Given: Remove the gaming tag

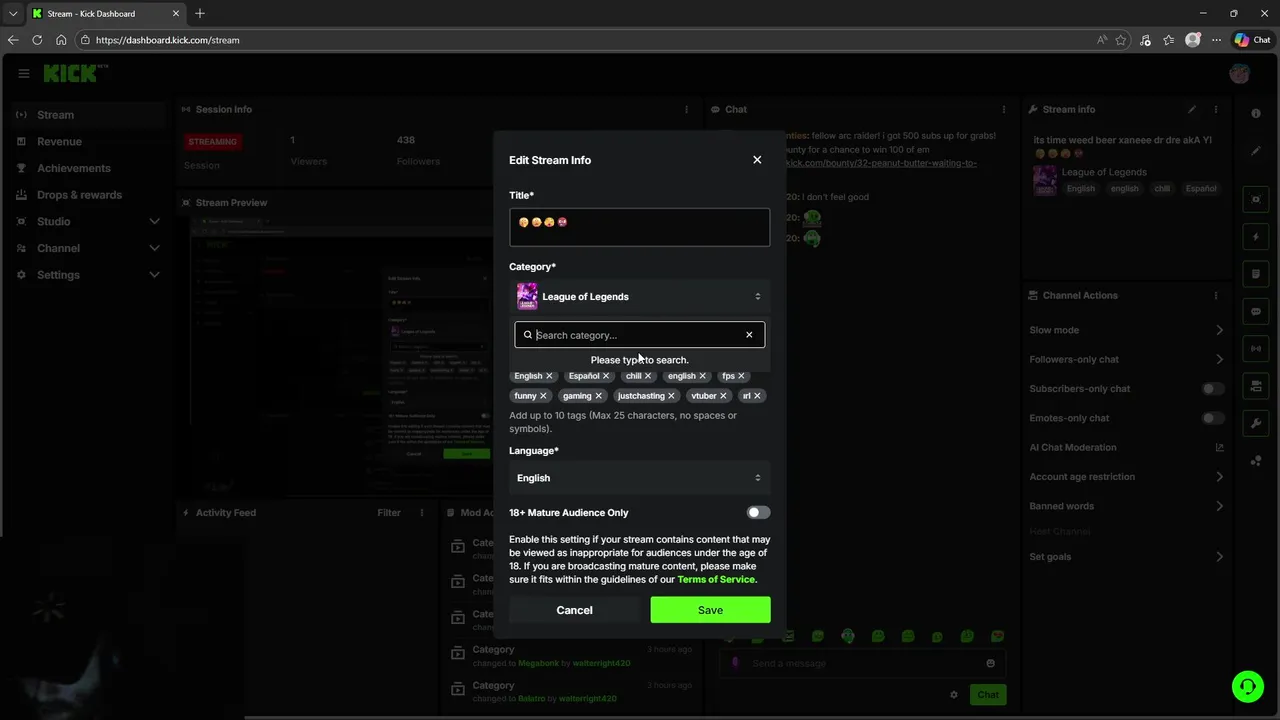Looking at the screenshot, I should click(598, 396).
